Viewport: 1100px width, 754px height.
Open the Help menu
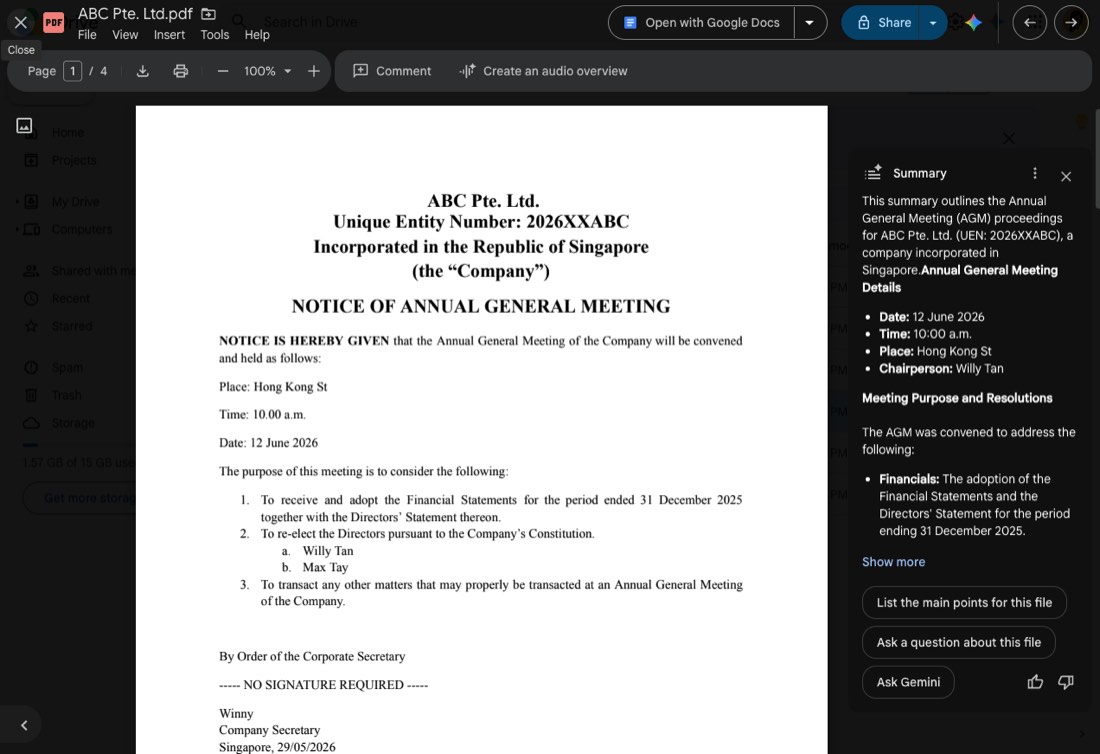coord(257,34)
